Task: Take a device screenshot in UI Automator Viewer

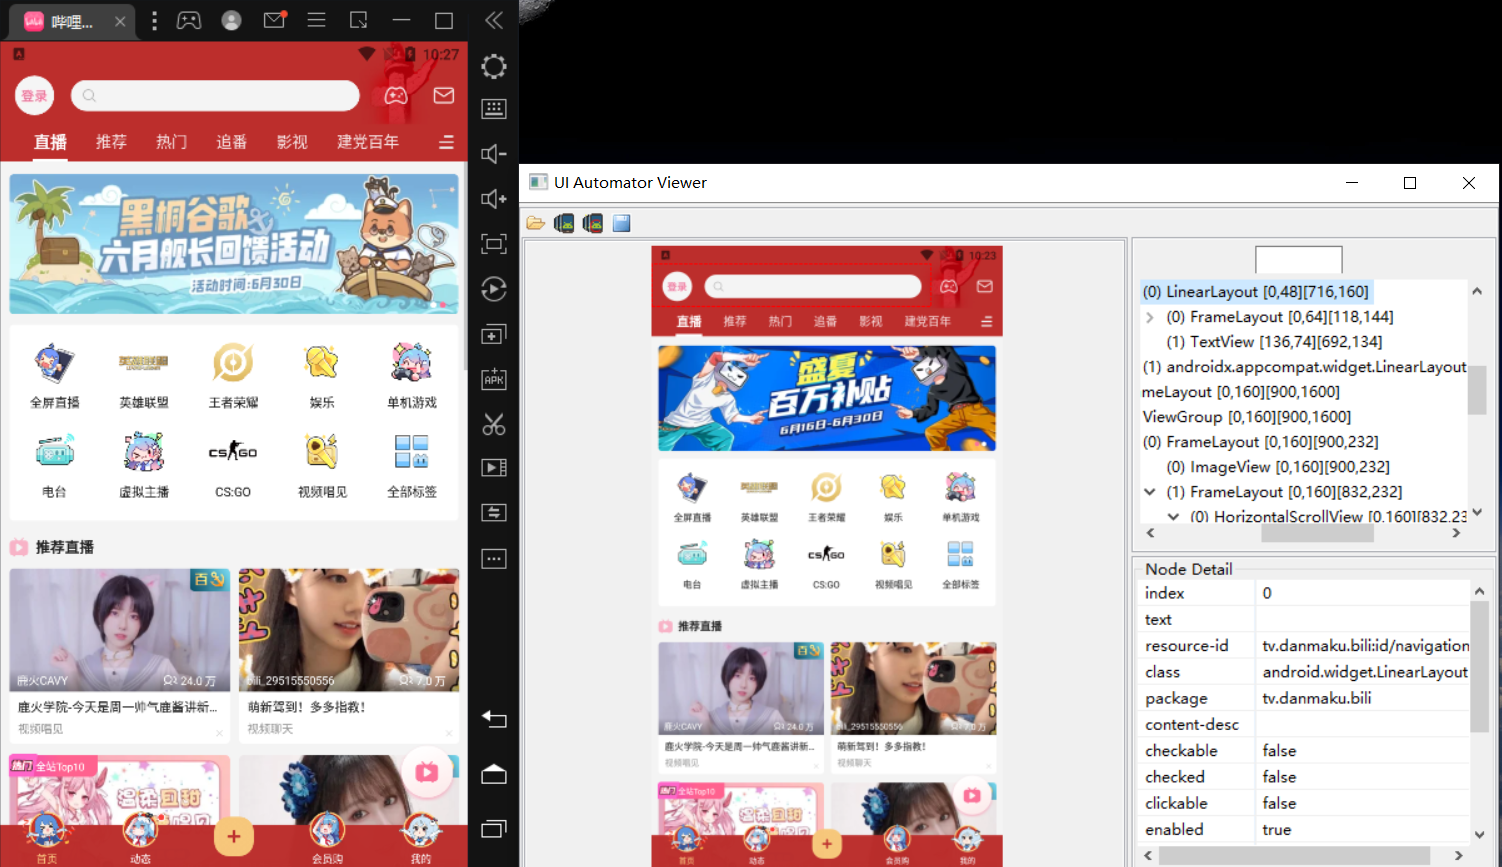Action: tap(564, 222)
